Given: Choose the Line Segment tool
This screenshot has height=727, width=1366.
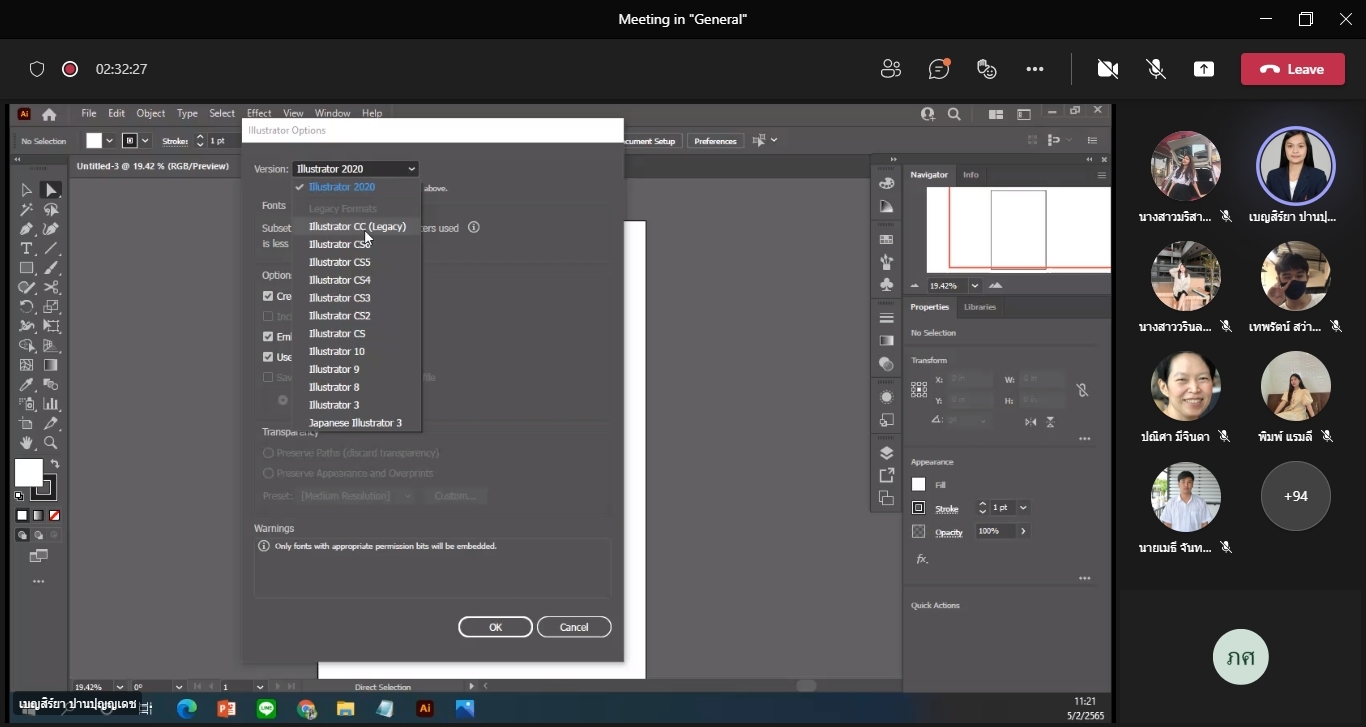Looking at the screenshot, I should [x=51, y=248].
